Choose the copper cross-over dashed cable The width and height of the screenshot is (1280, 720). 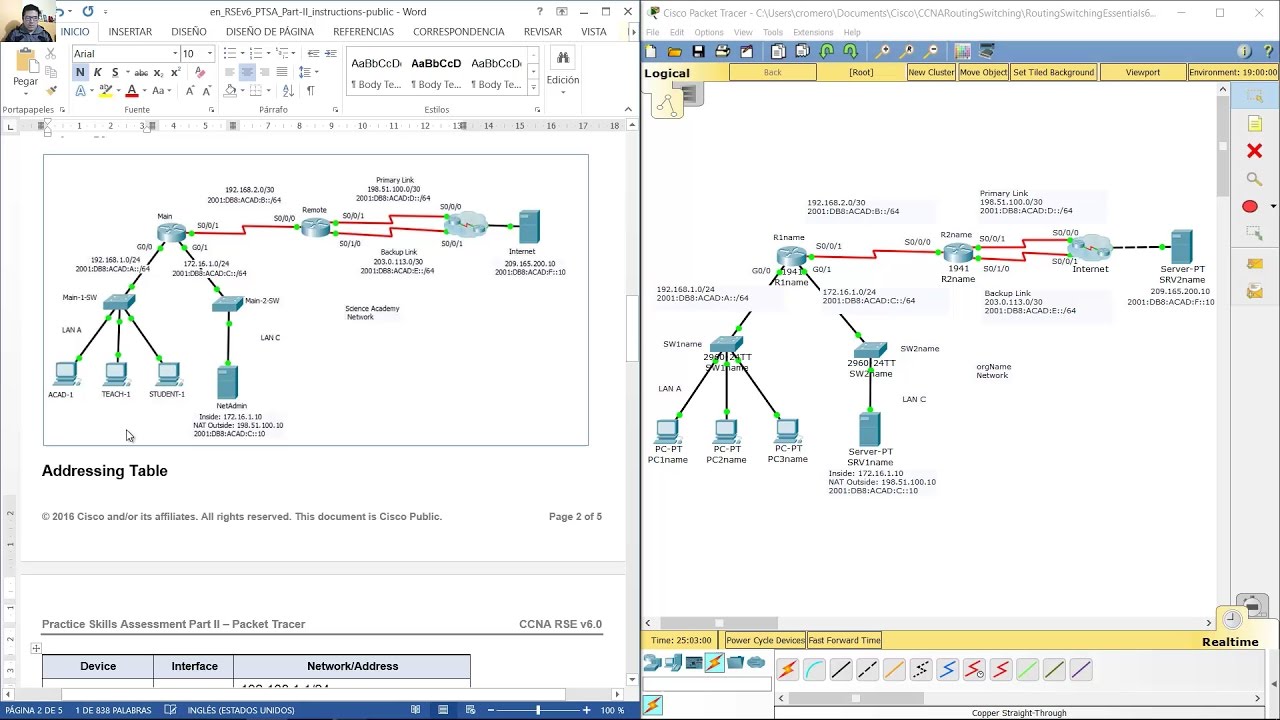[x=867, y=669]
